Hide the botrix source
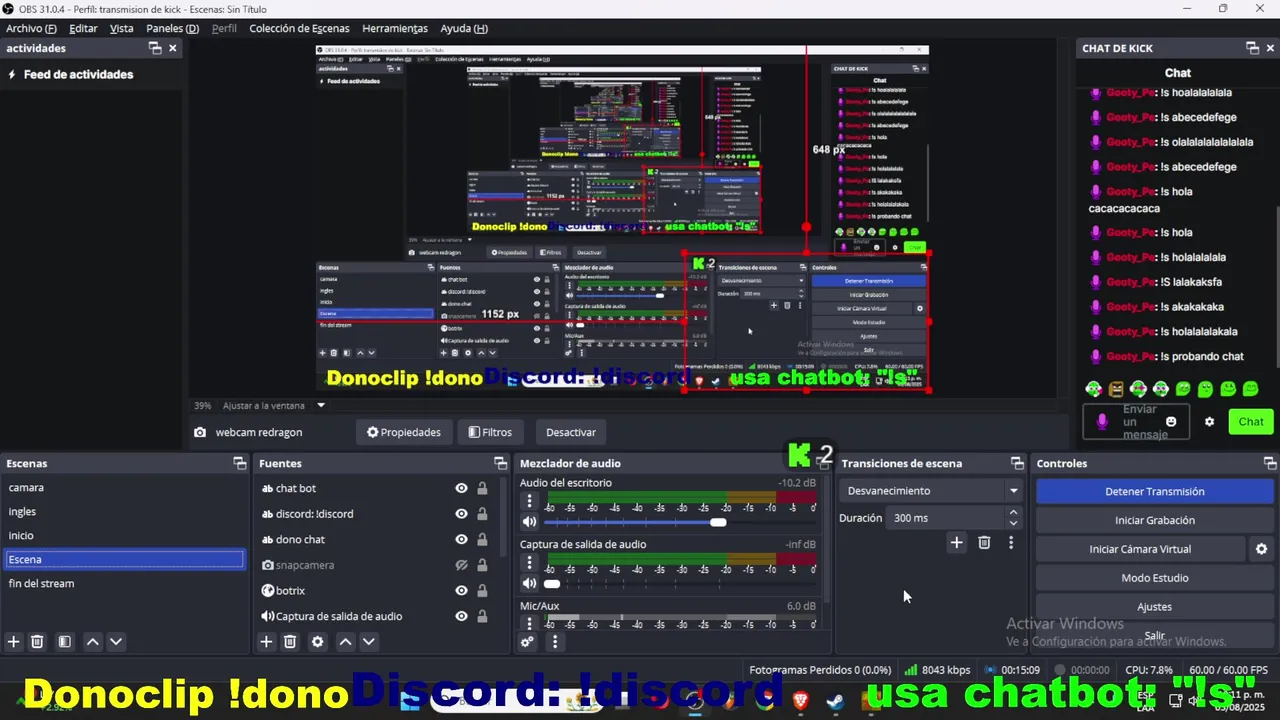Image resolution: width=1280 pixels, height=720 pixels. coord(461,591)
